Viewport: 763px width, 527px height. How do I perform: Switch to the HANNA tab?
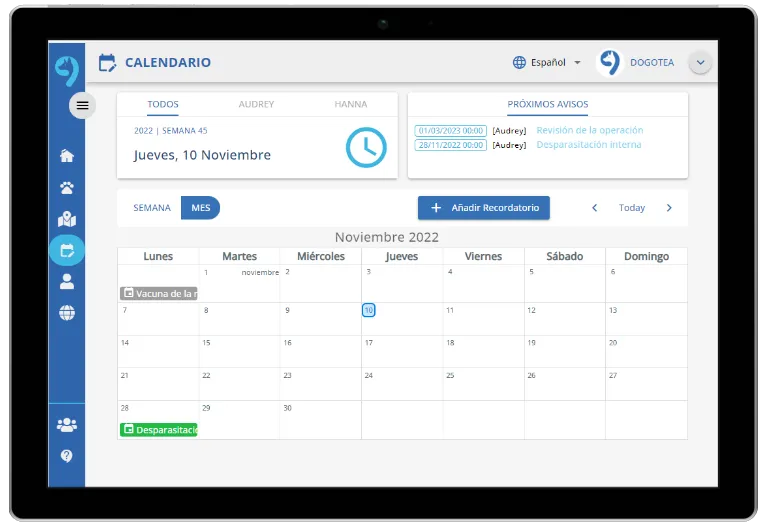pos(350,105)
